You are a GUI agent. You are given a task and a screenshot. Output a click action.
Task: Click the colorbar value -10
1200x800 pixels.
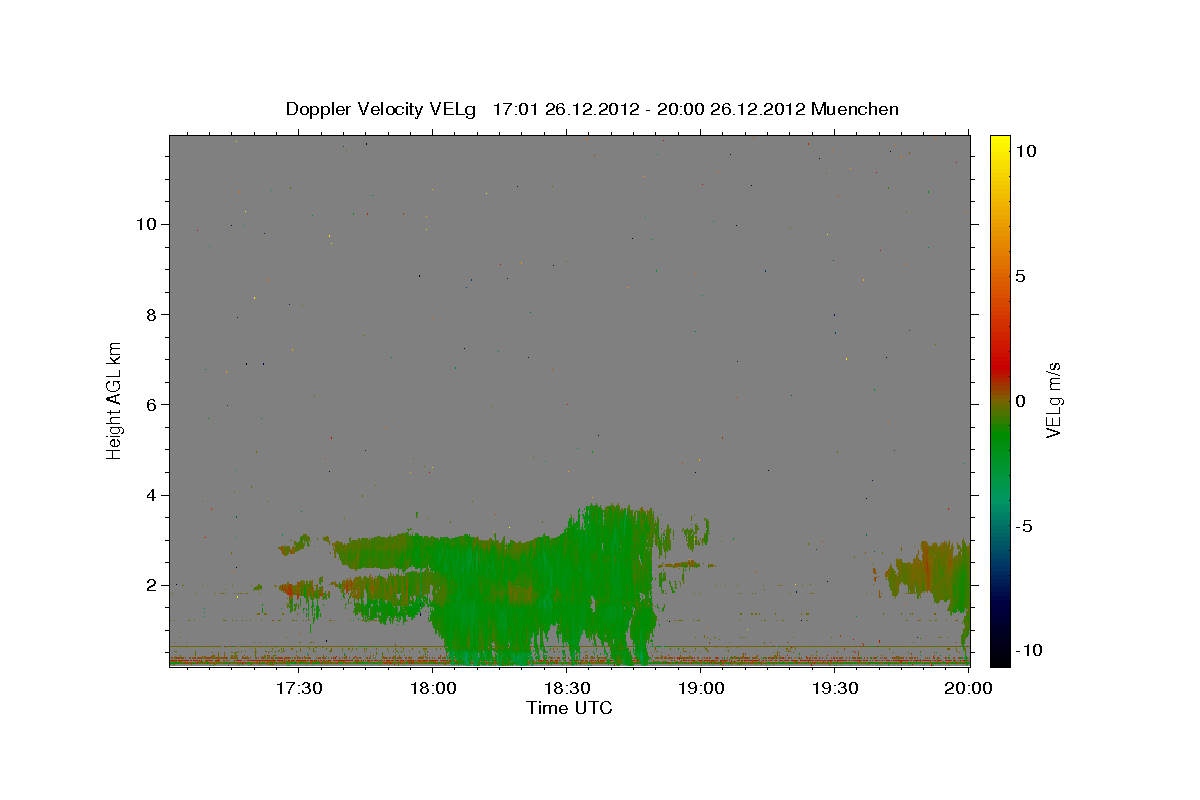tap(1028, 650)
